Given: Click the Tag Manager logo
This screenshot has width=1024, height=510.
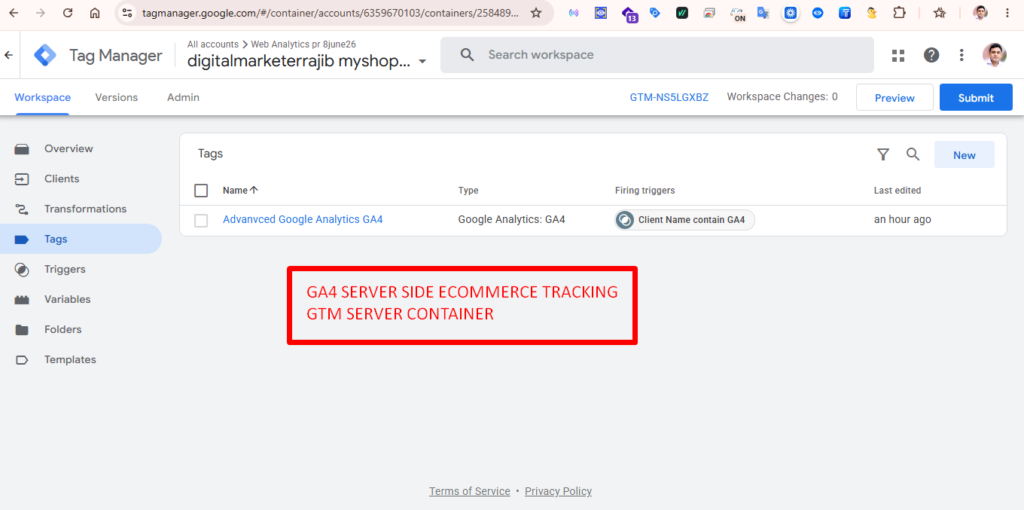Looking at the screenshot, I should [45, 56].
